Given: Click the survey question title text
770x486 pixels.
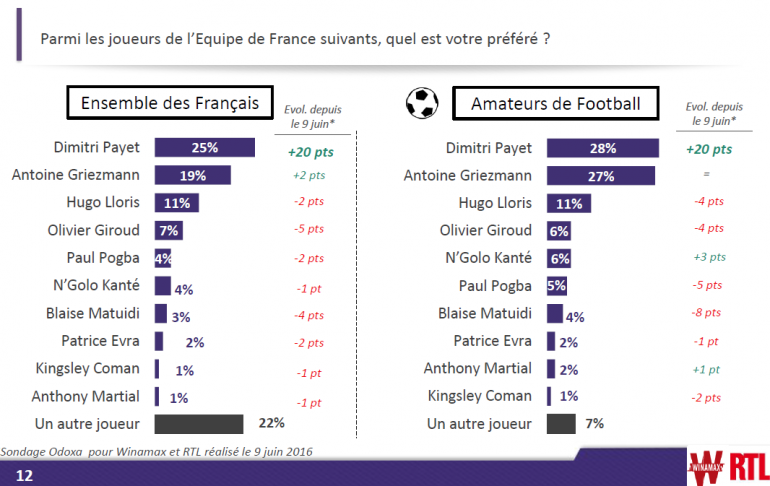Looking at the screenshot, I should pyautogui.click(x=294, y=41).
